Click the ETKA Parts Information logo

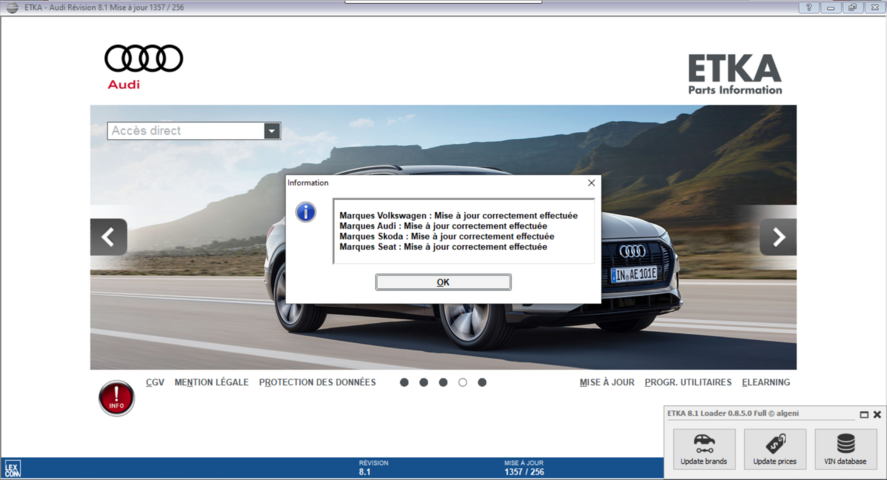coord(735,74)
